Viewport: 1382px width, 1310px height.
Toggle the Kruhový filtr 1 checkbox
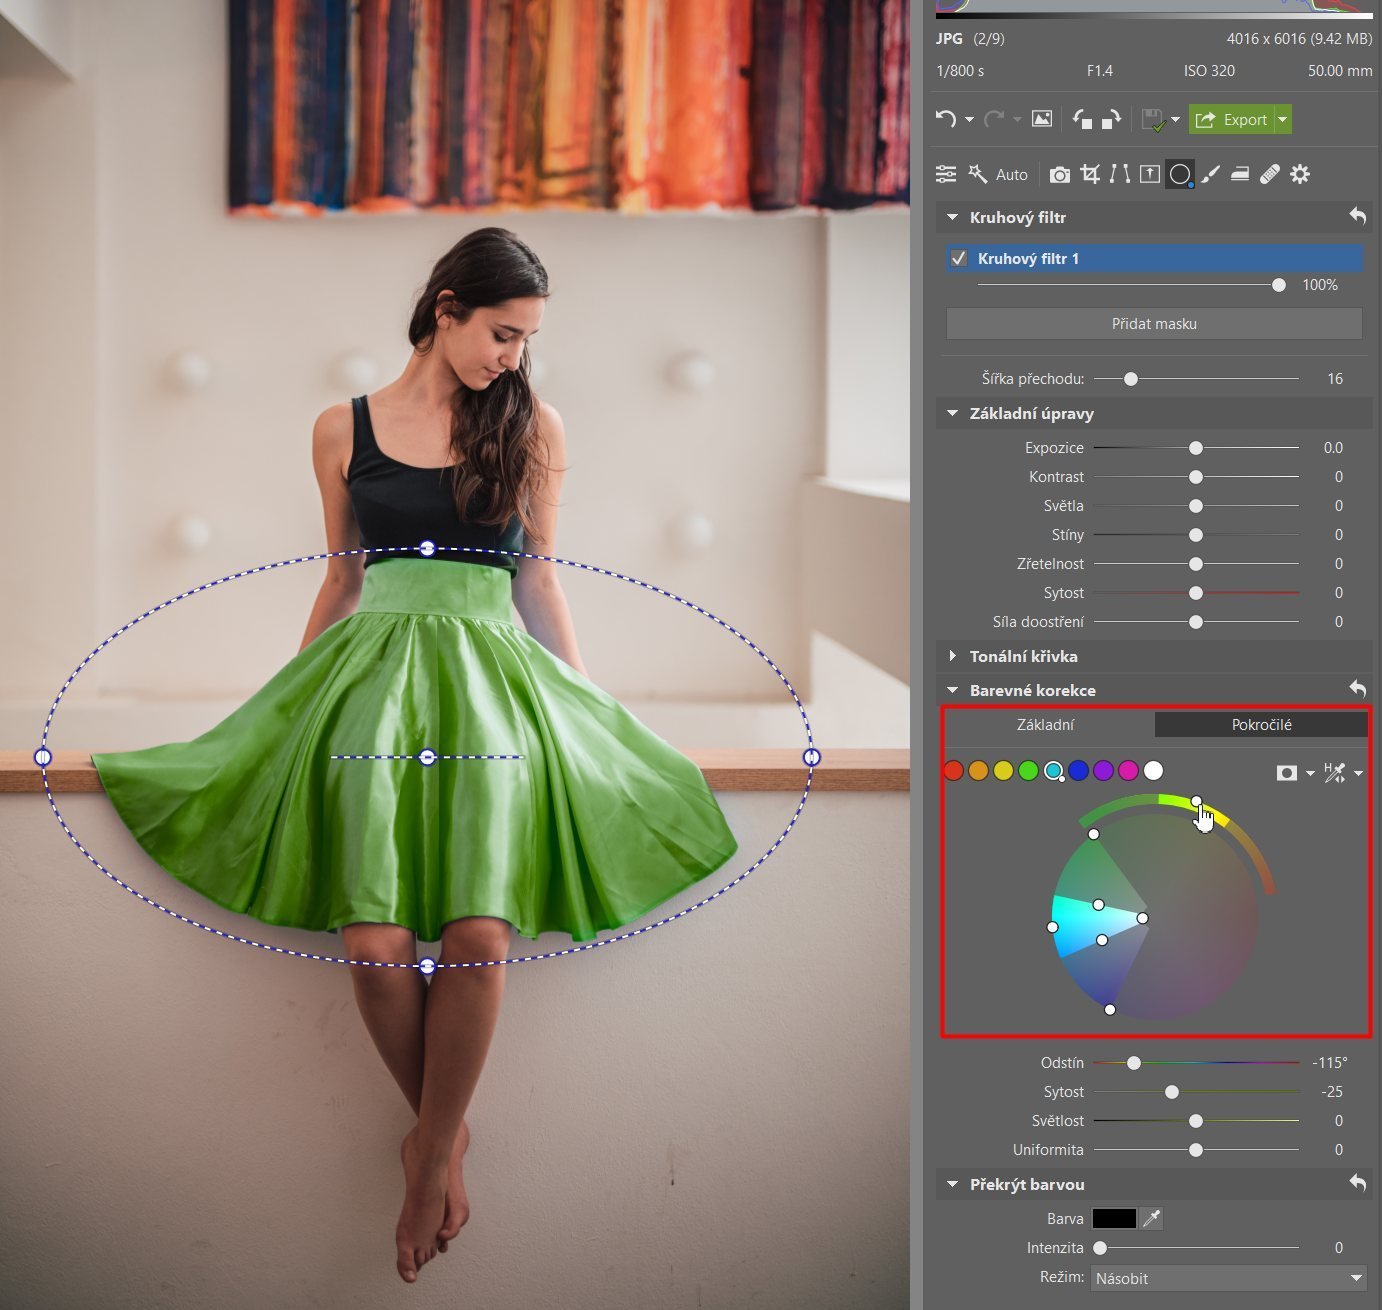tap(959, 258)
